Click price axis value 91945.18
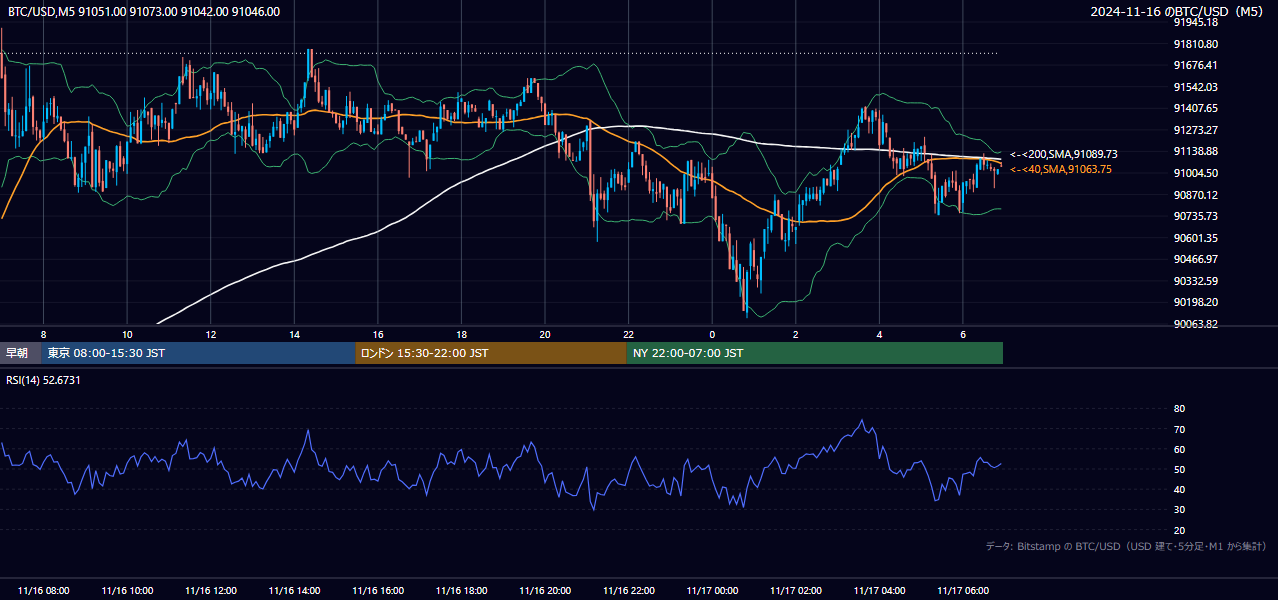 click(1195, 22)
